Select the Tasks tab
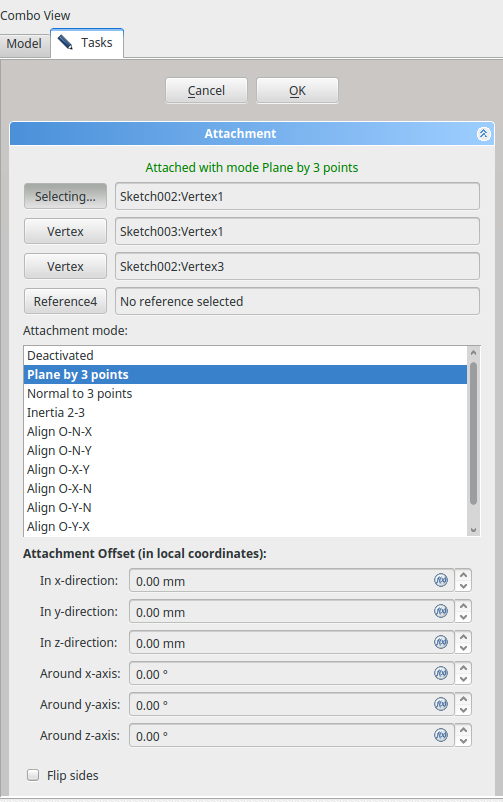 pyautogui.click(x=86, y=42)
